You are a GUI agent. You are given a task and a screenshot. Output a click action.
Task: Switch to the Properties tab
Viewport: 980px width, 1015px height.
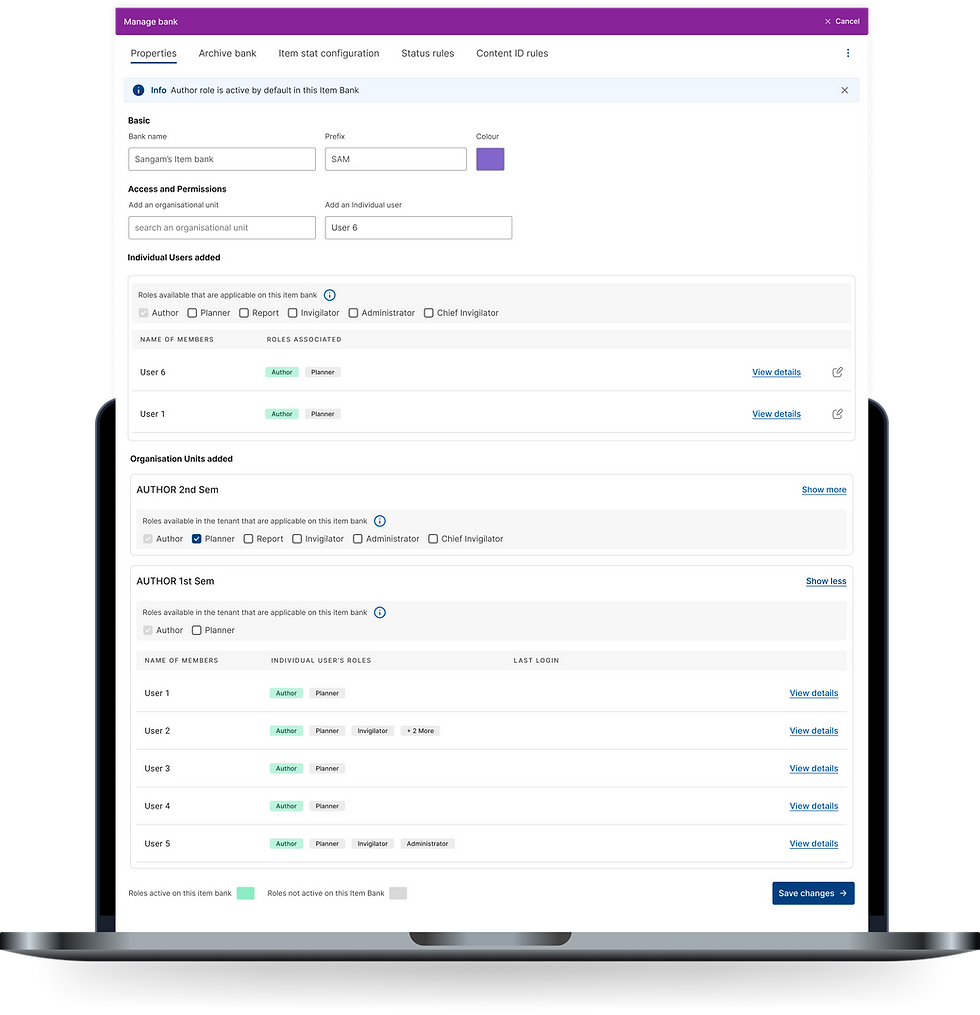click(x=153, y=54)
